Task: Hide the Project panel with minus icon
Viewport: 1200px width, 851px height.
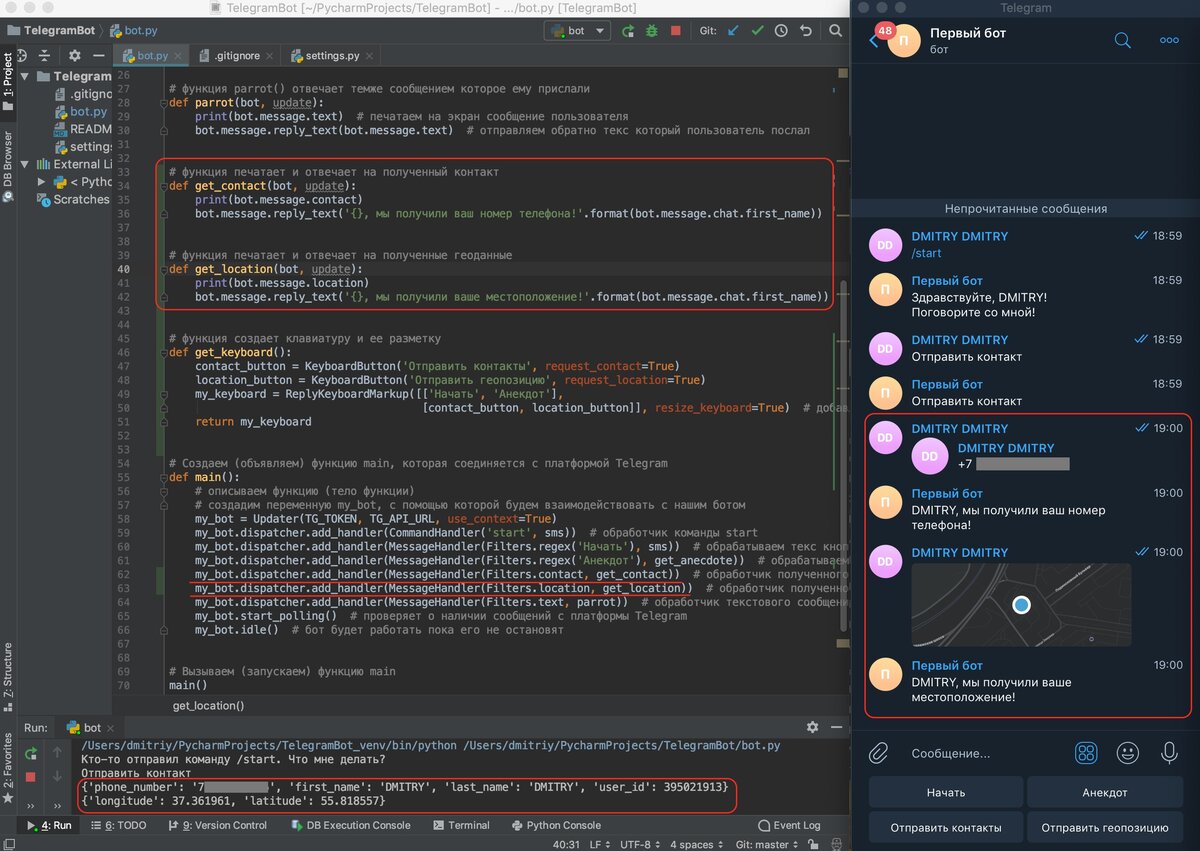Action: (x=98, y=56)
